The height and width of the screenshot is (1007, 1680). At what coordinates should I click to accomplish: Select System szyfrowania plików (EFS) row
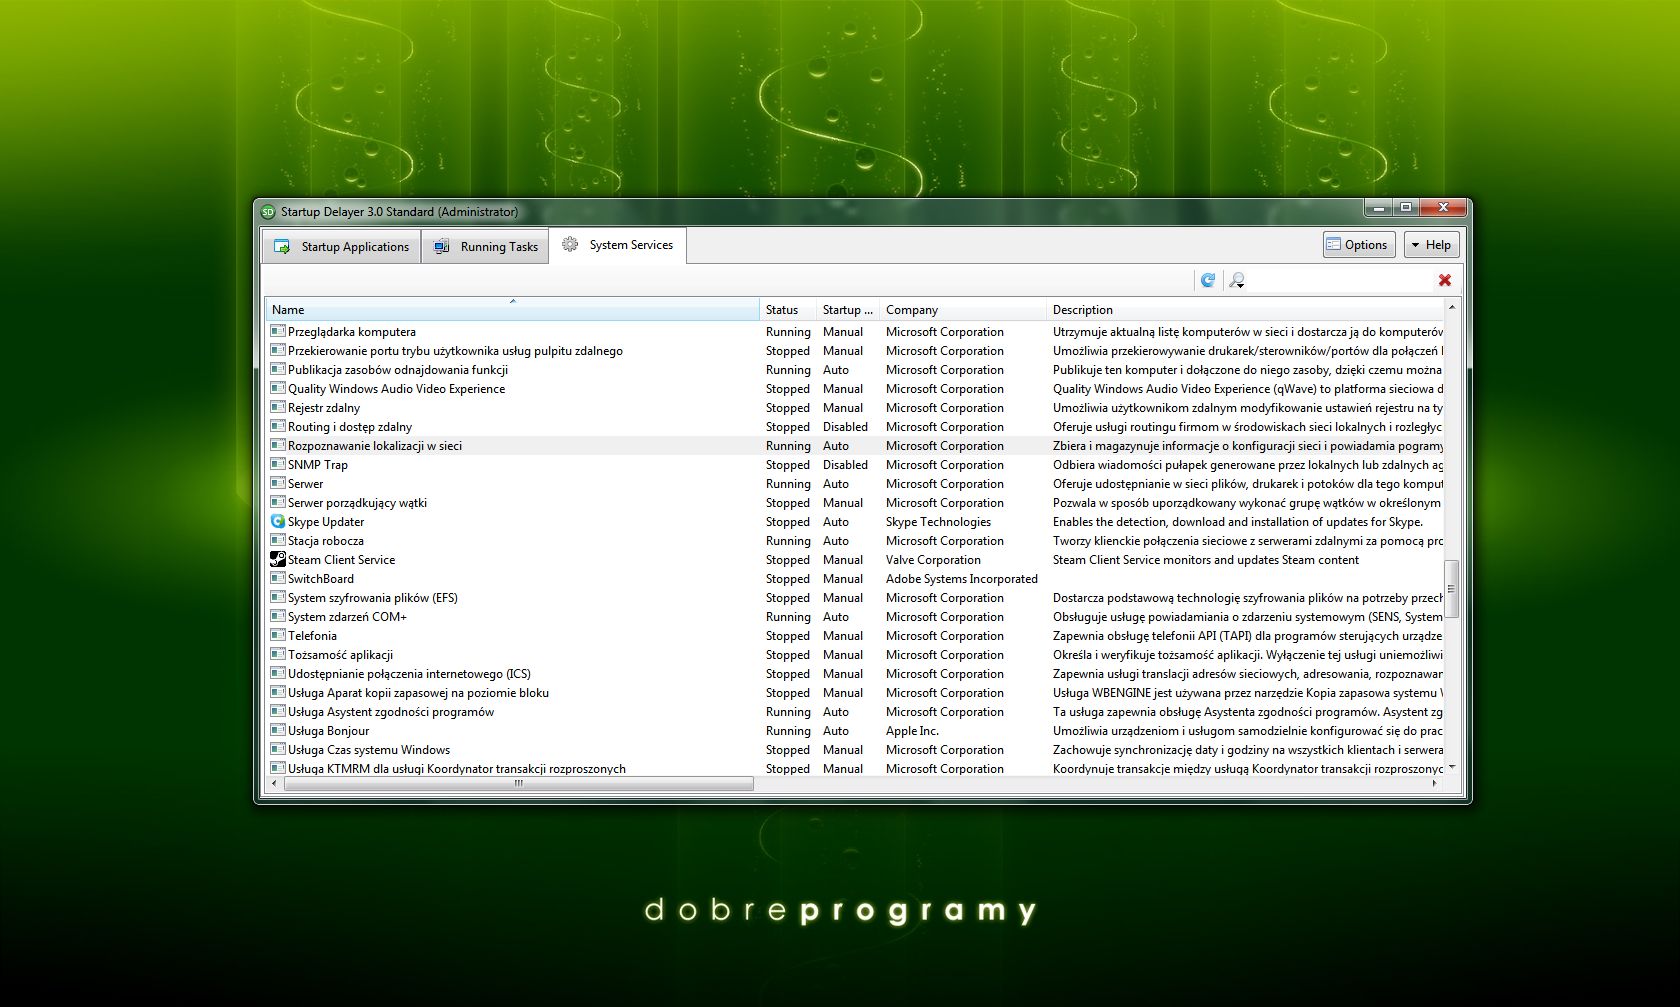pos(855,598)
